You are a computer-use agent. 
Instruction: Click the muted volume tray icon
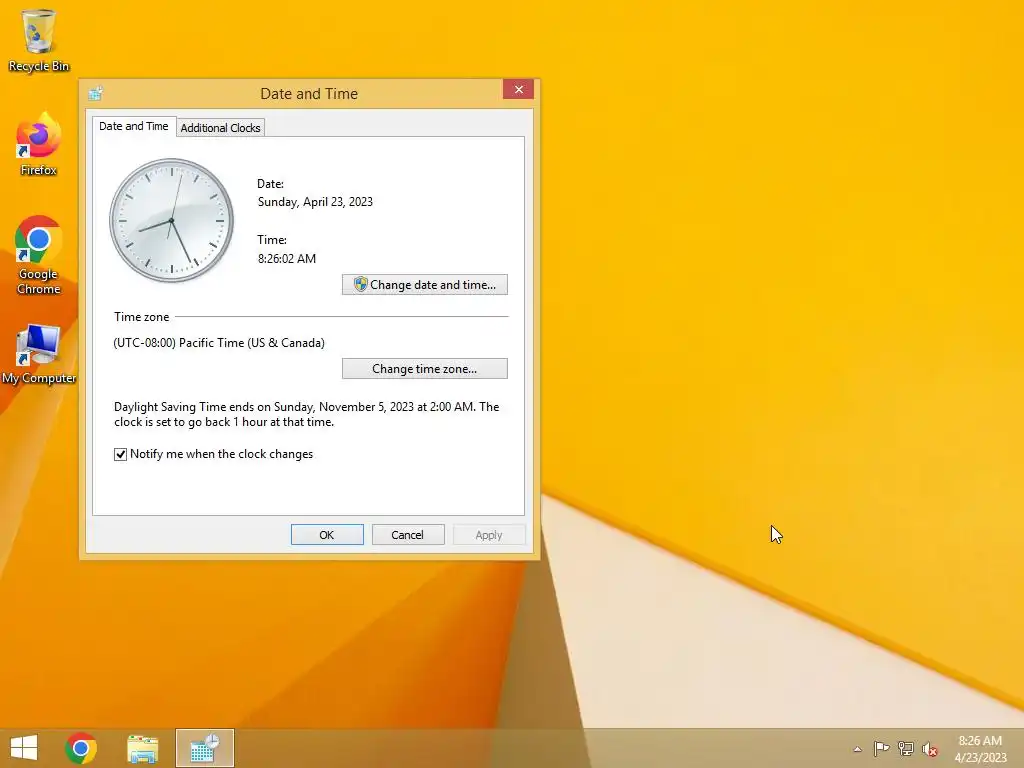coord(930,749)
